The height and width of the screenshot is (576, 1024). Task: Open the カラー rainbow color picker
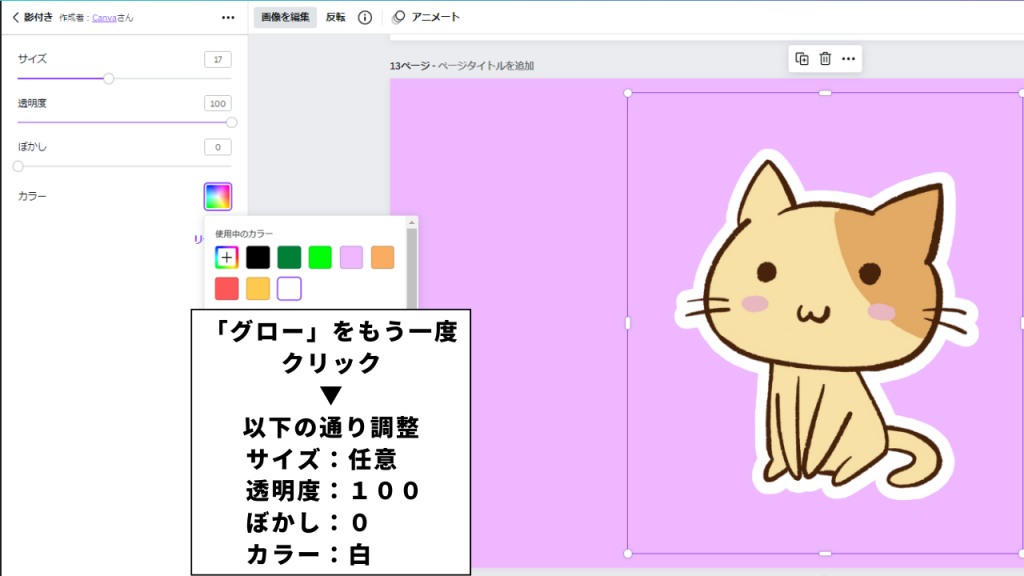217,197
